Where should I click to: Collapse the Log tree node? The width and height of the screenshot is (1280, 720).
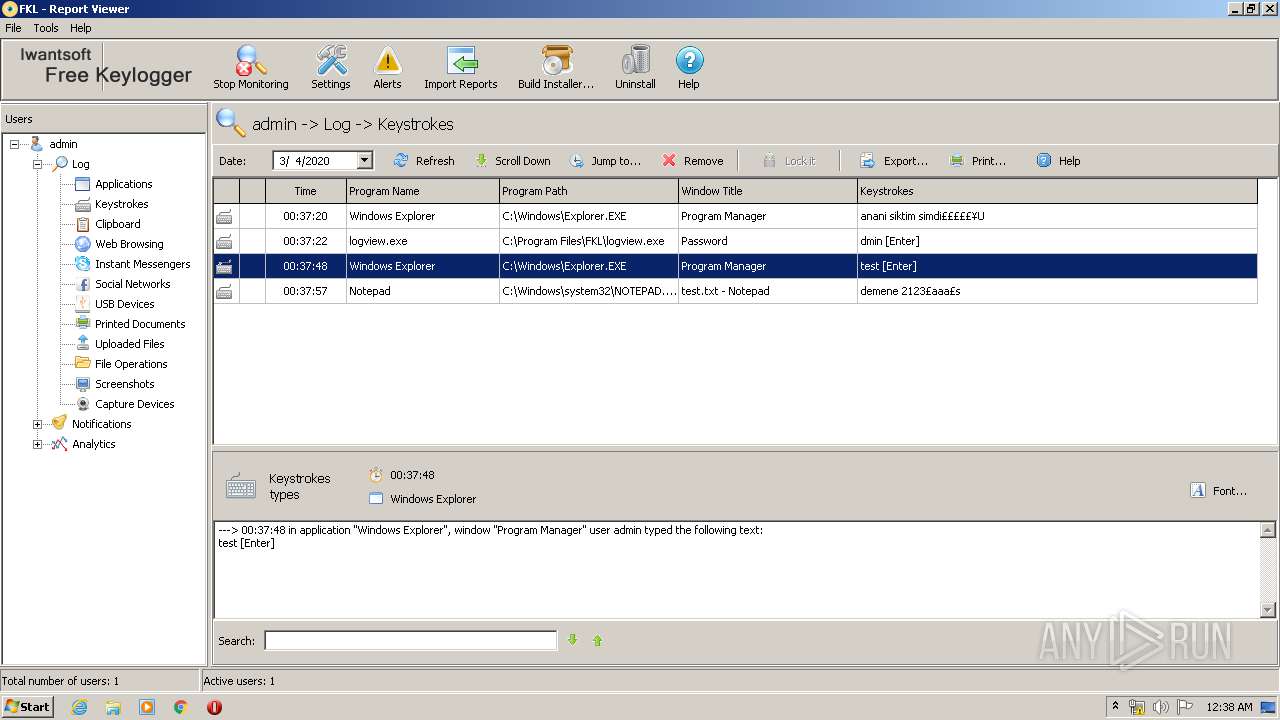coord(37,164)
